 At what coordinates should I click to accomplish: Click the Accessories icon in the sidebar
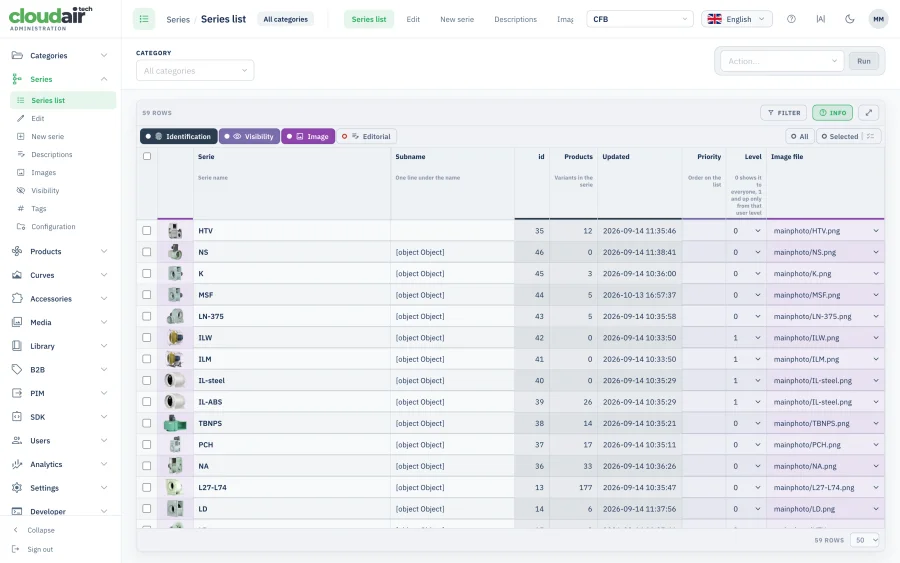17,298
